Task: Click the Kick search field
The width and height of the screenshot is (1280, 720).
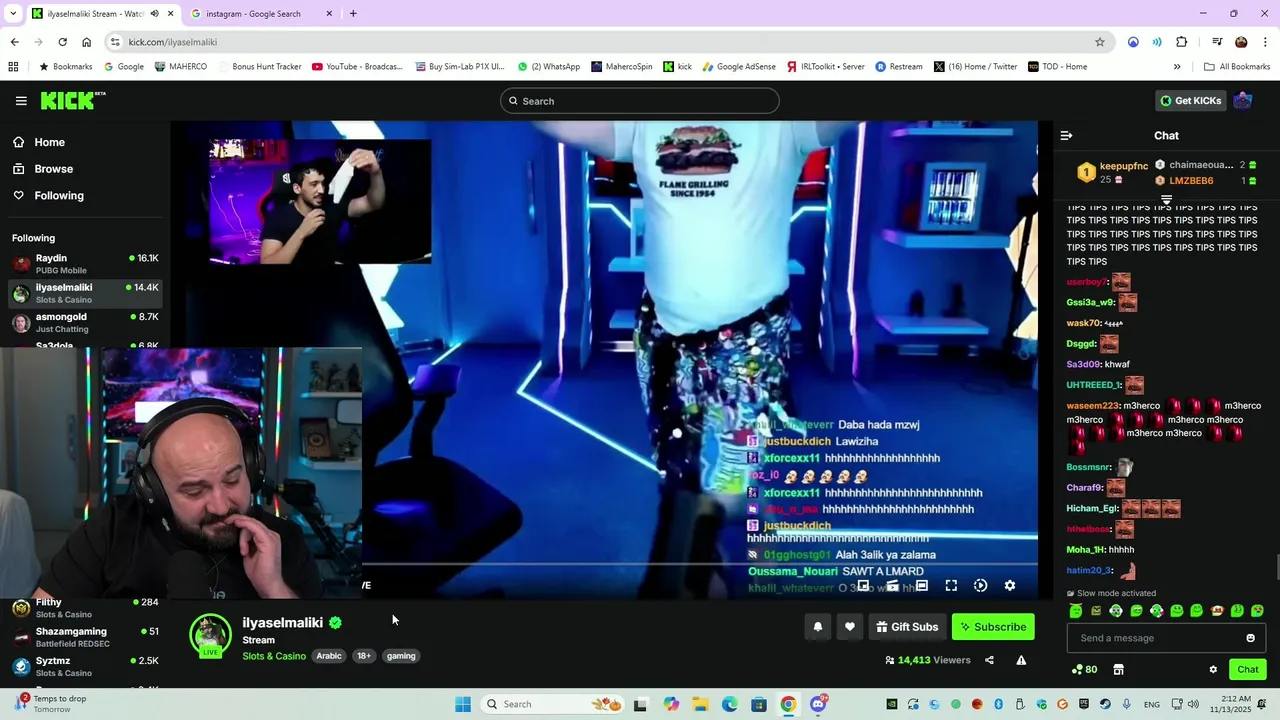Action: point(640,101)
